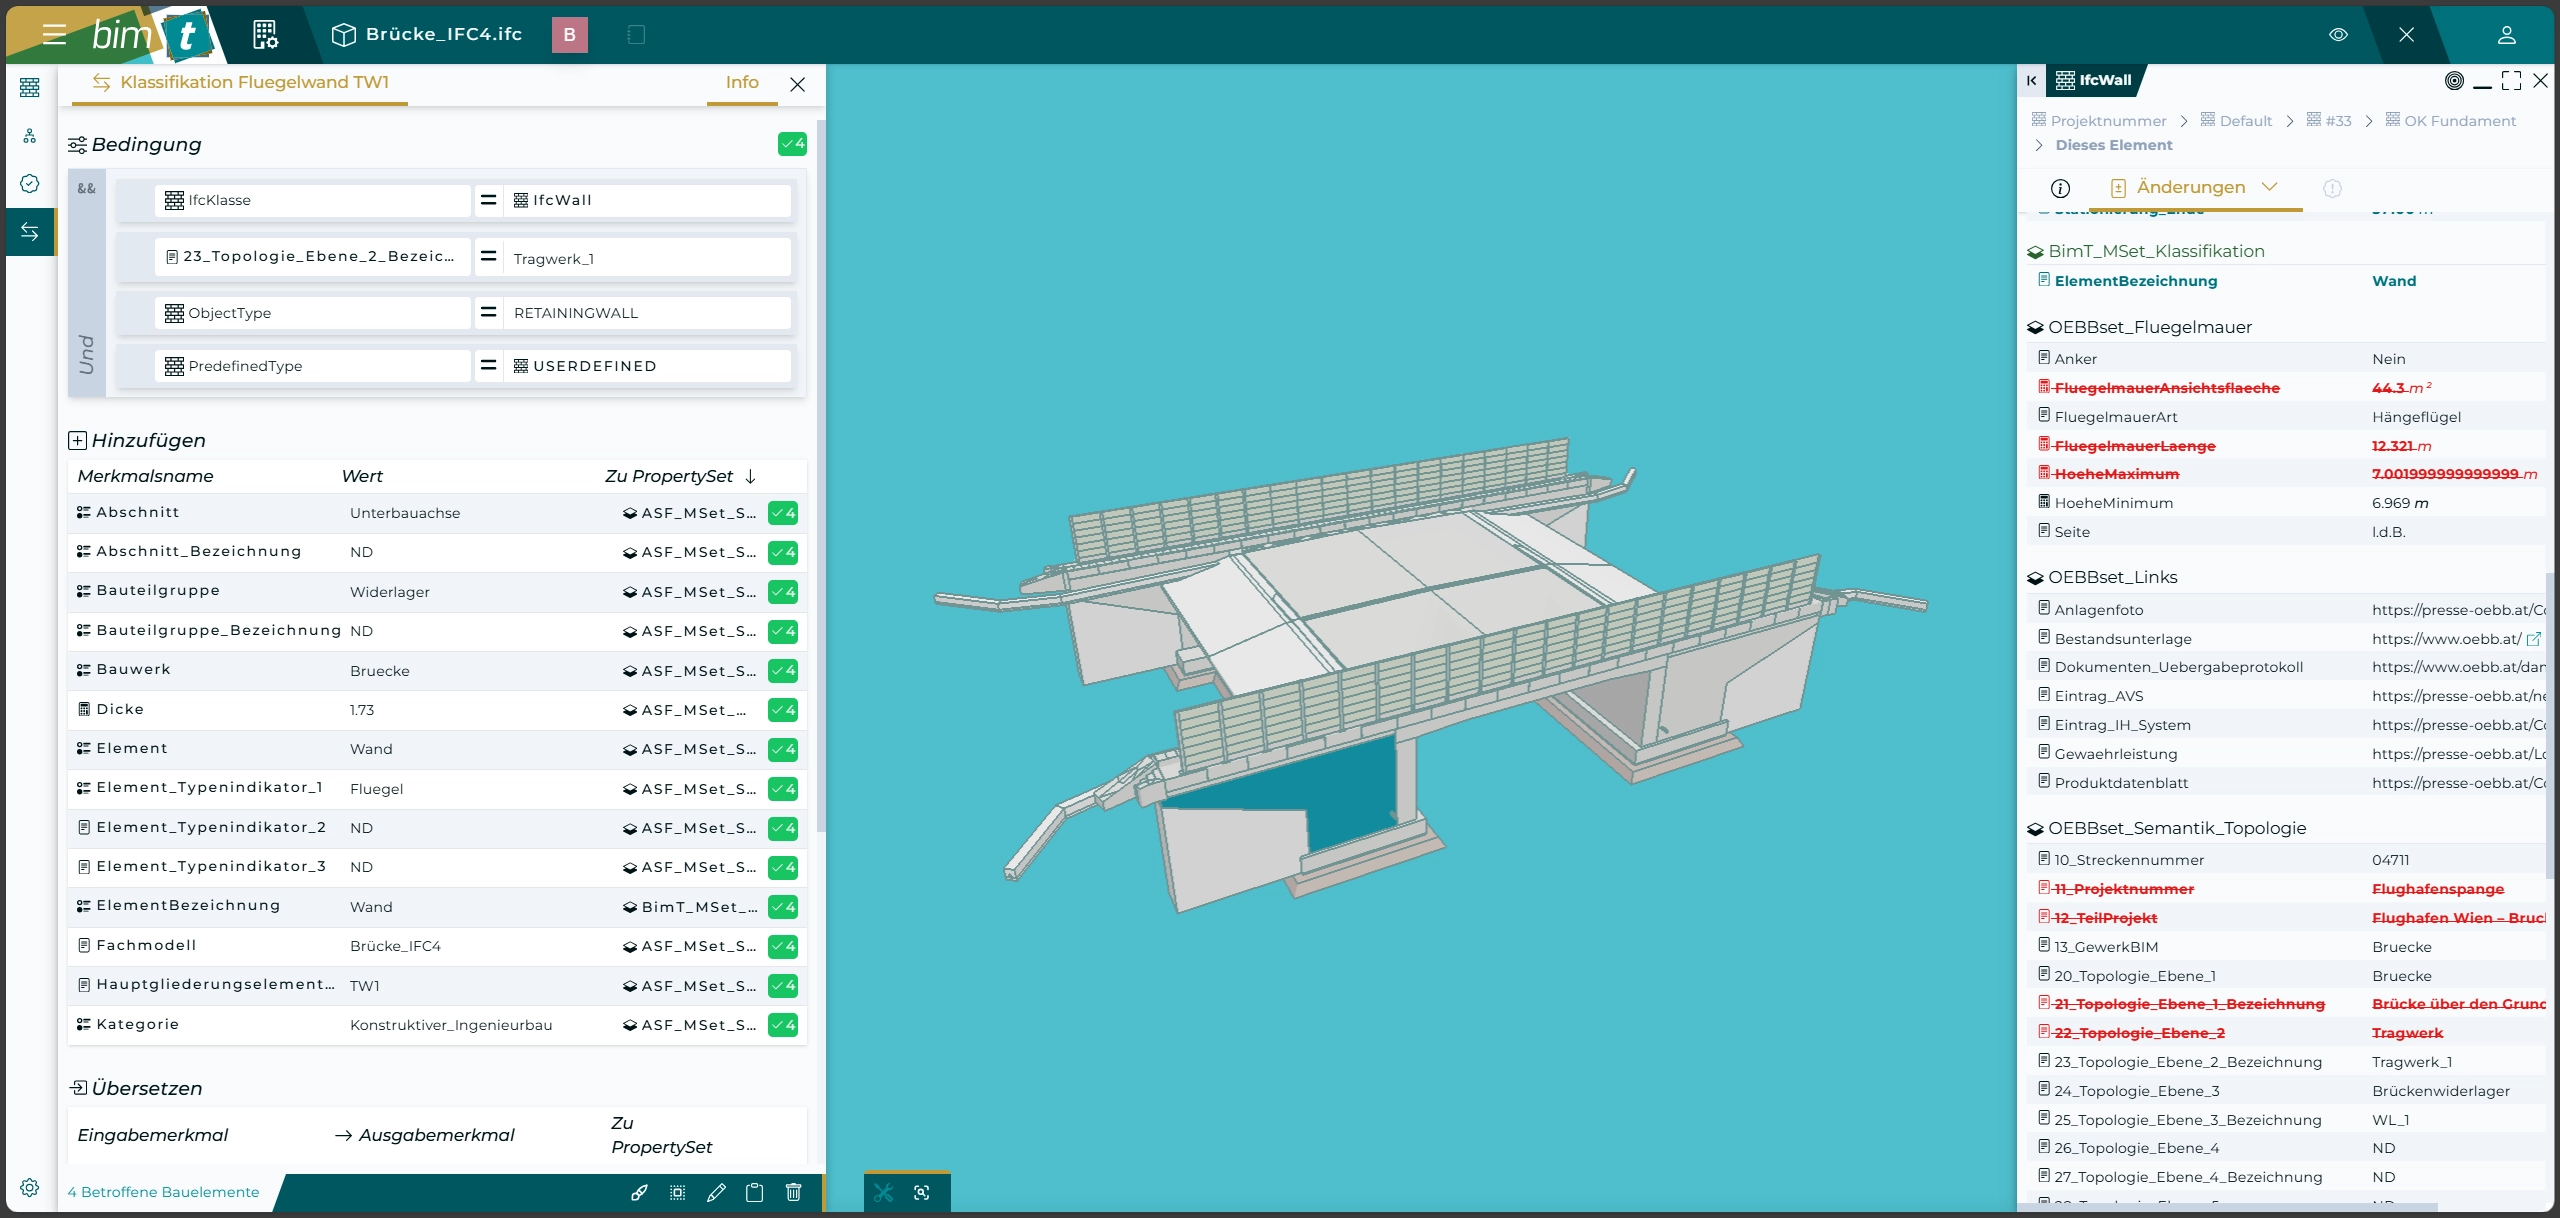Open the settings gear in sidebar
Screen dimensions: 2560x1218
(30, 1187)
